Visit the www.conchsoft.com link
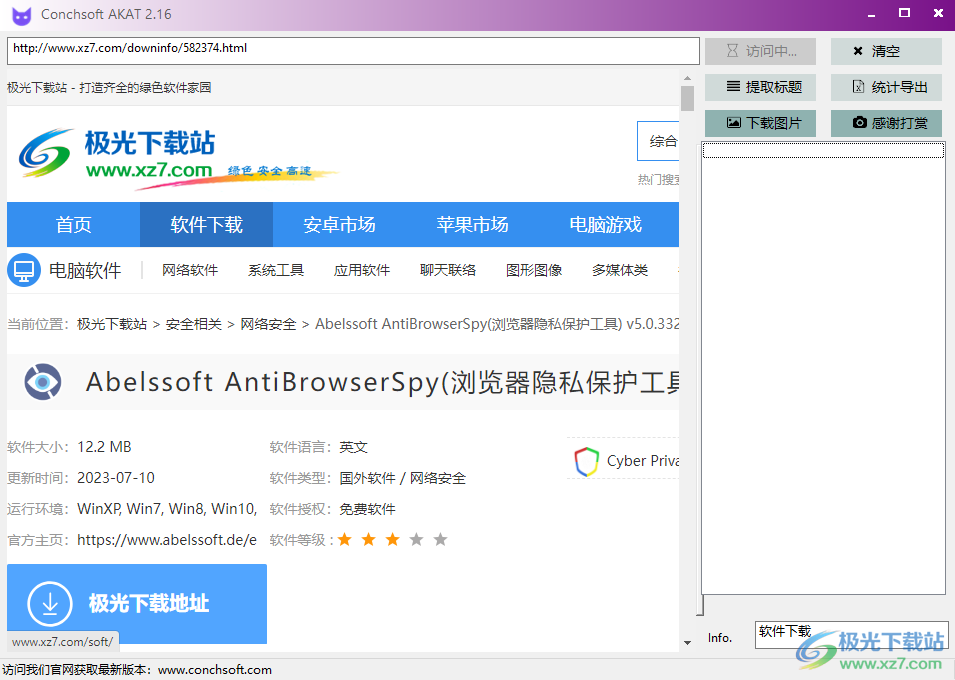Screen dimensions: 955x680 coord(214,669)
